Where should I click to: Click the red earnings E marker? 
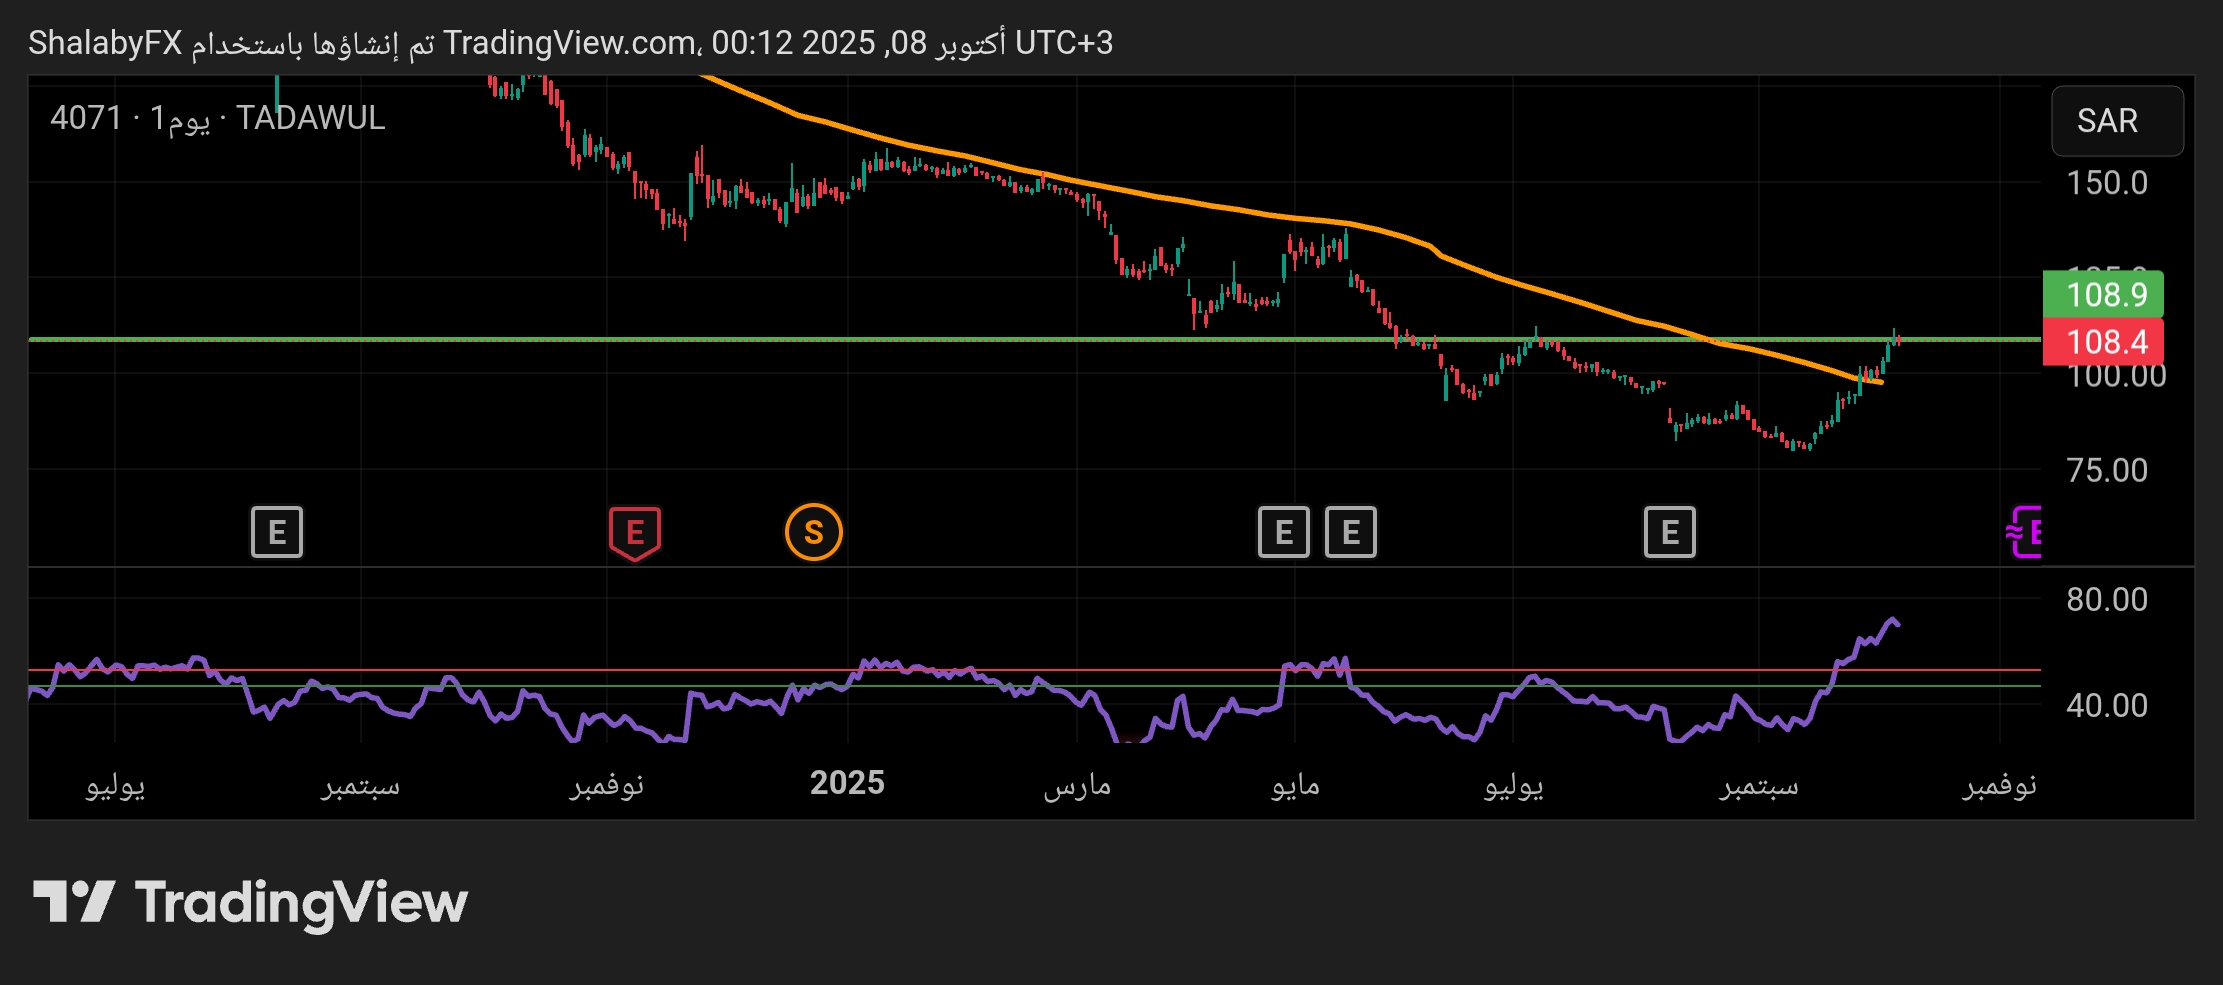pos(634,532)
